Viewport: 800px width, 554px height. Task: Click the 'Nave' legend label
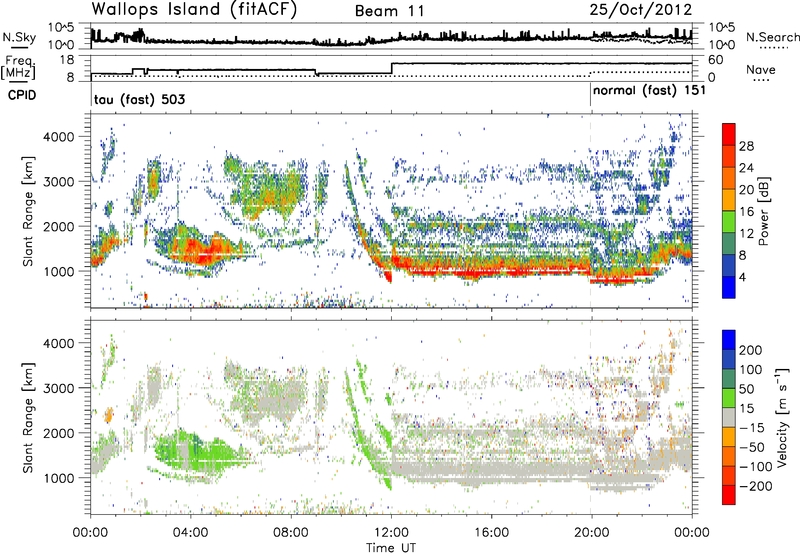pos(761,70)
